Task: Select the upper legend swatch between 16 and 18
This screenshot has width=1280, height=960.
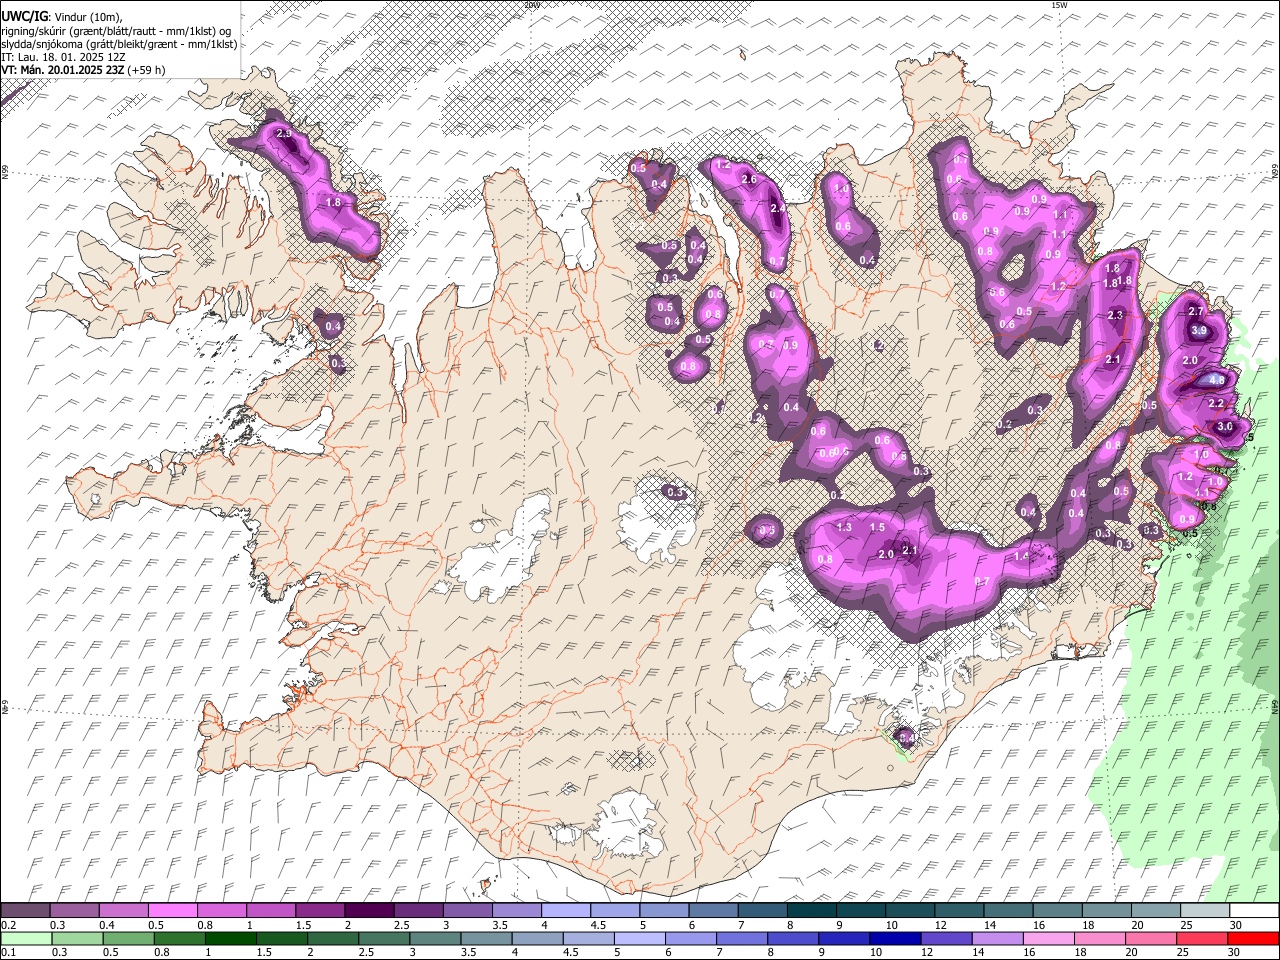Action: (x=1058, y=910)
